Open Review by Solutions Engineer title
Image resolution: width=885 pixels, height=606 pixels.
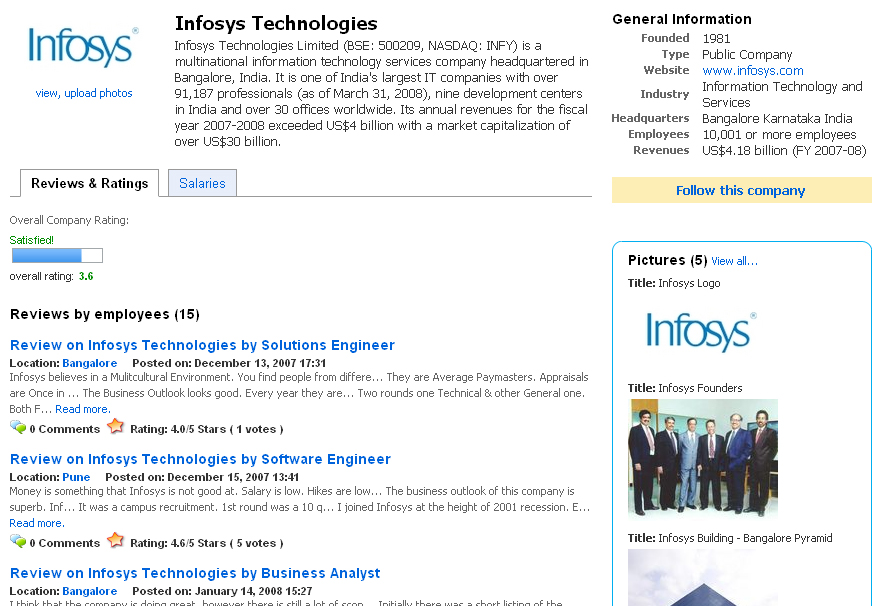pos(202,345)
